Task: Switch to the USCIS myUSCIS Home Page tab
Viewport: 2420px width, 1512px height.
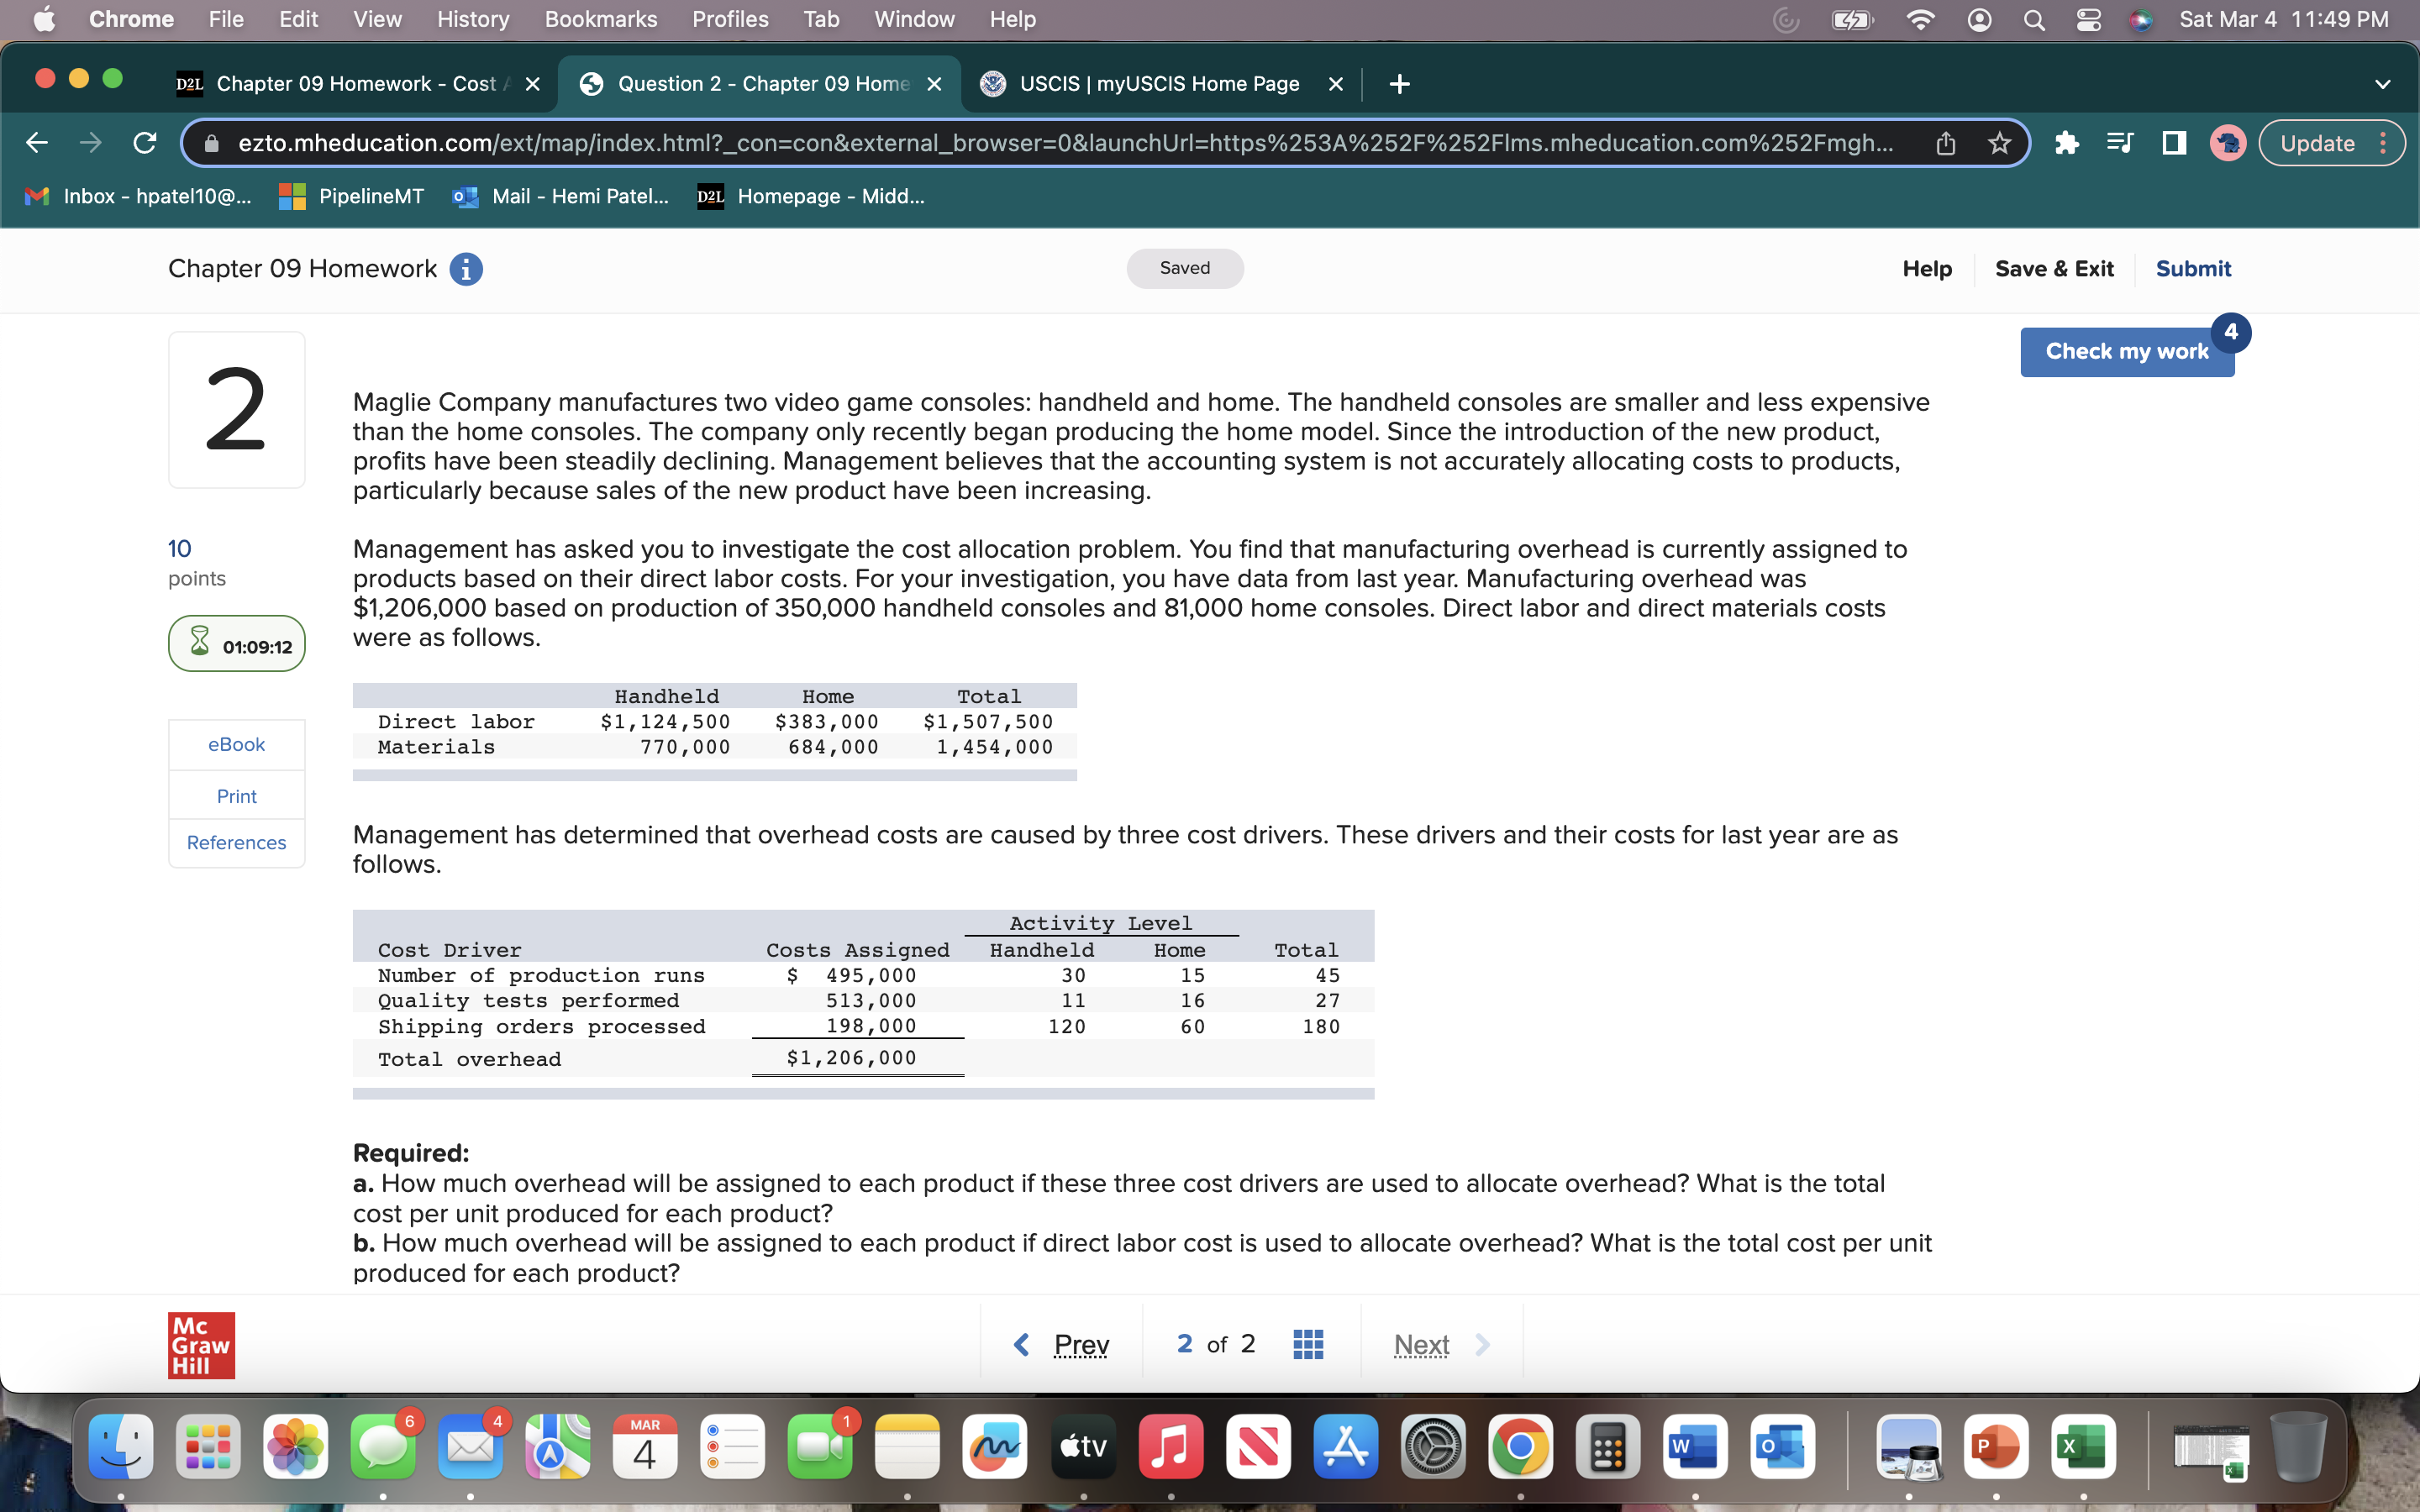Action: tap(1158, 83)
